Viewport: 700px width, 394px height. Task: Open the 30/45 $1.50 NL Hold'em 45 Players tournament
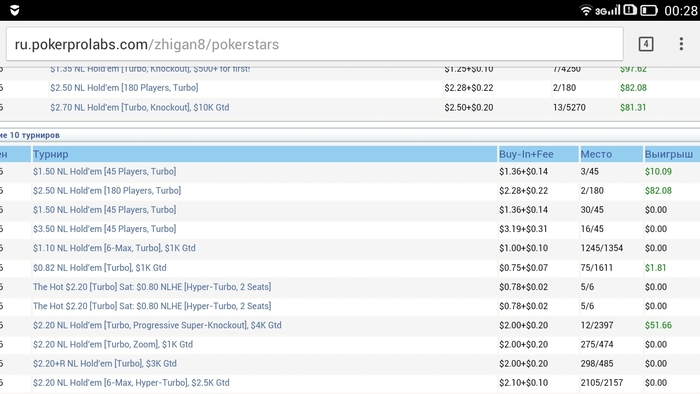coord(104,210)
